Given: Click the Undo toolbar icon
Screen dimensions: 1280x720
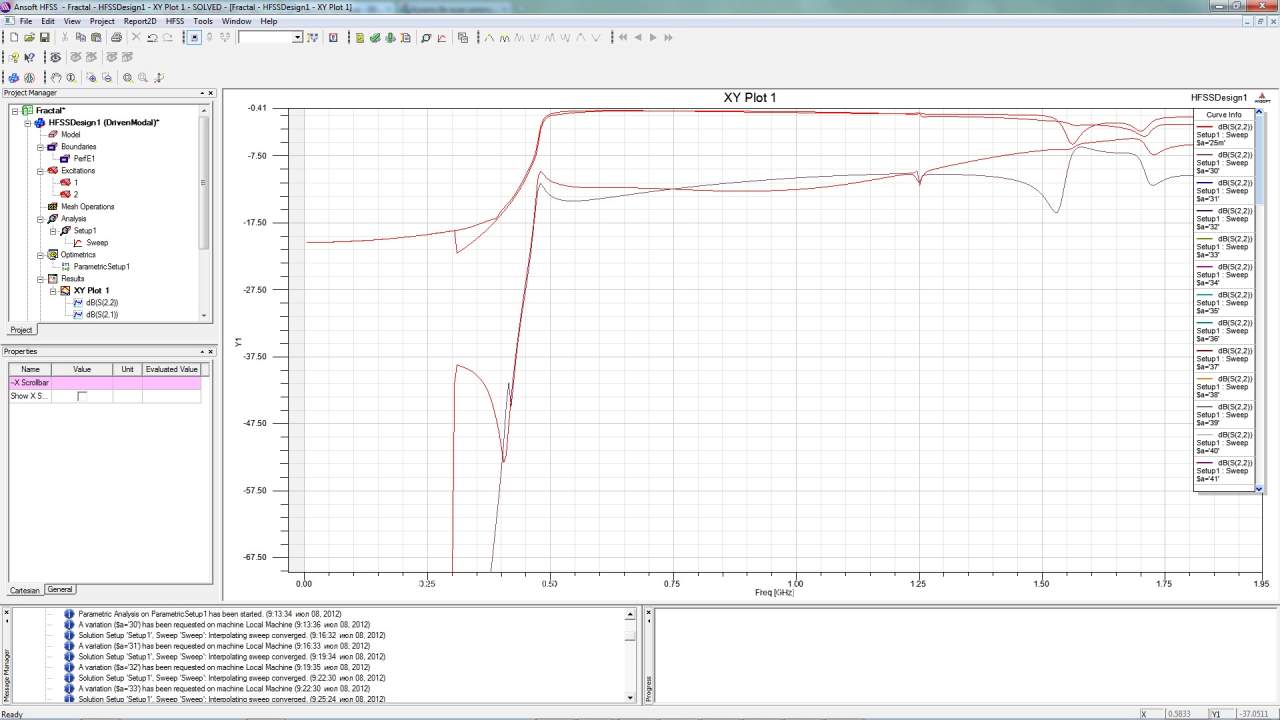Looking at the screenshot, I should 152,38.
